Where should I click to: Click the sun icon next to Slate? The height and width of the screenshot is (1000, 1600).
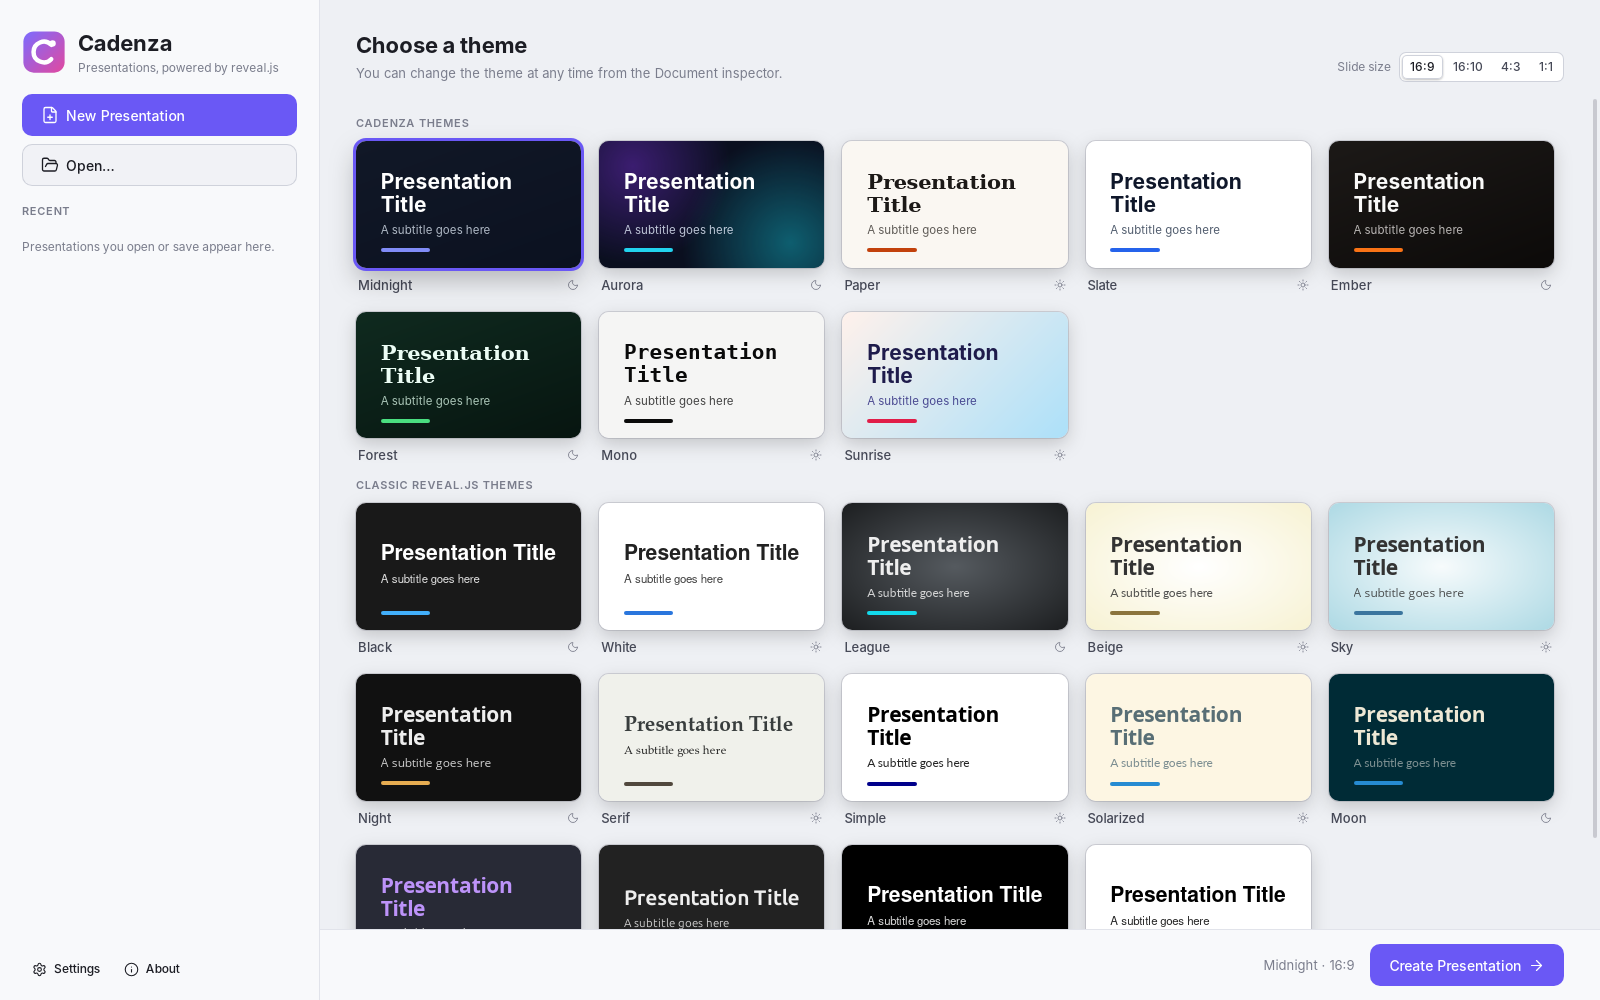point(1303,285)
